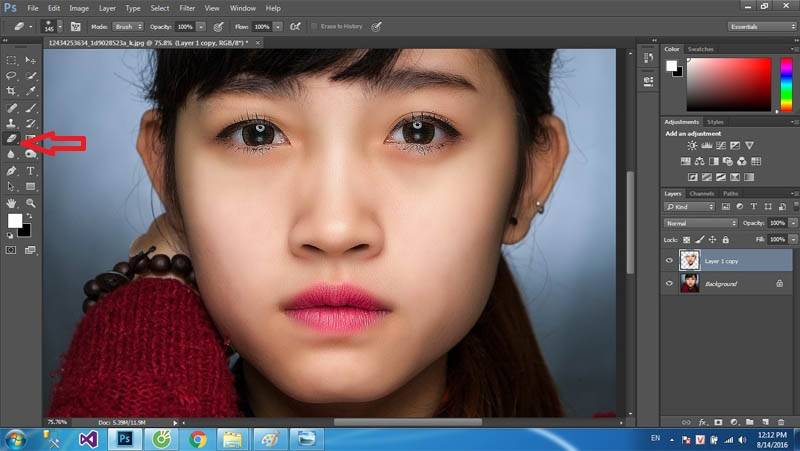The width and height of the screenshot is (800, 451).
Task: Select the Move tool
Action: coord(31,60)
